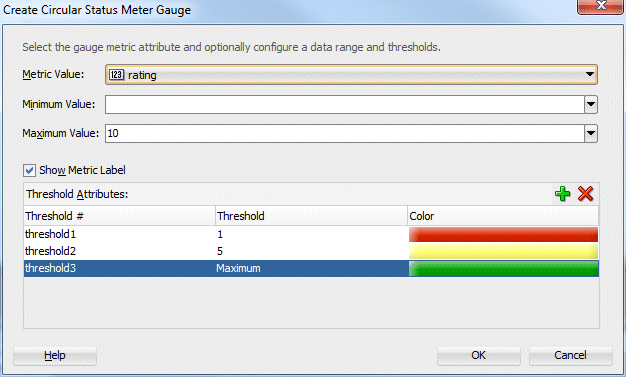
Task: Select the yellow color swatch for threshold2
Action: [503, 251]
